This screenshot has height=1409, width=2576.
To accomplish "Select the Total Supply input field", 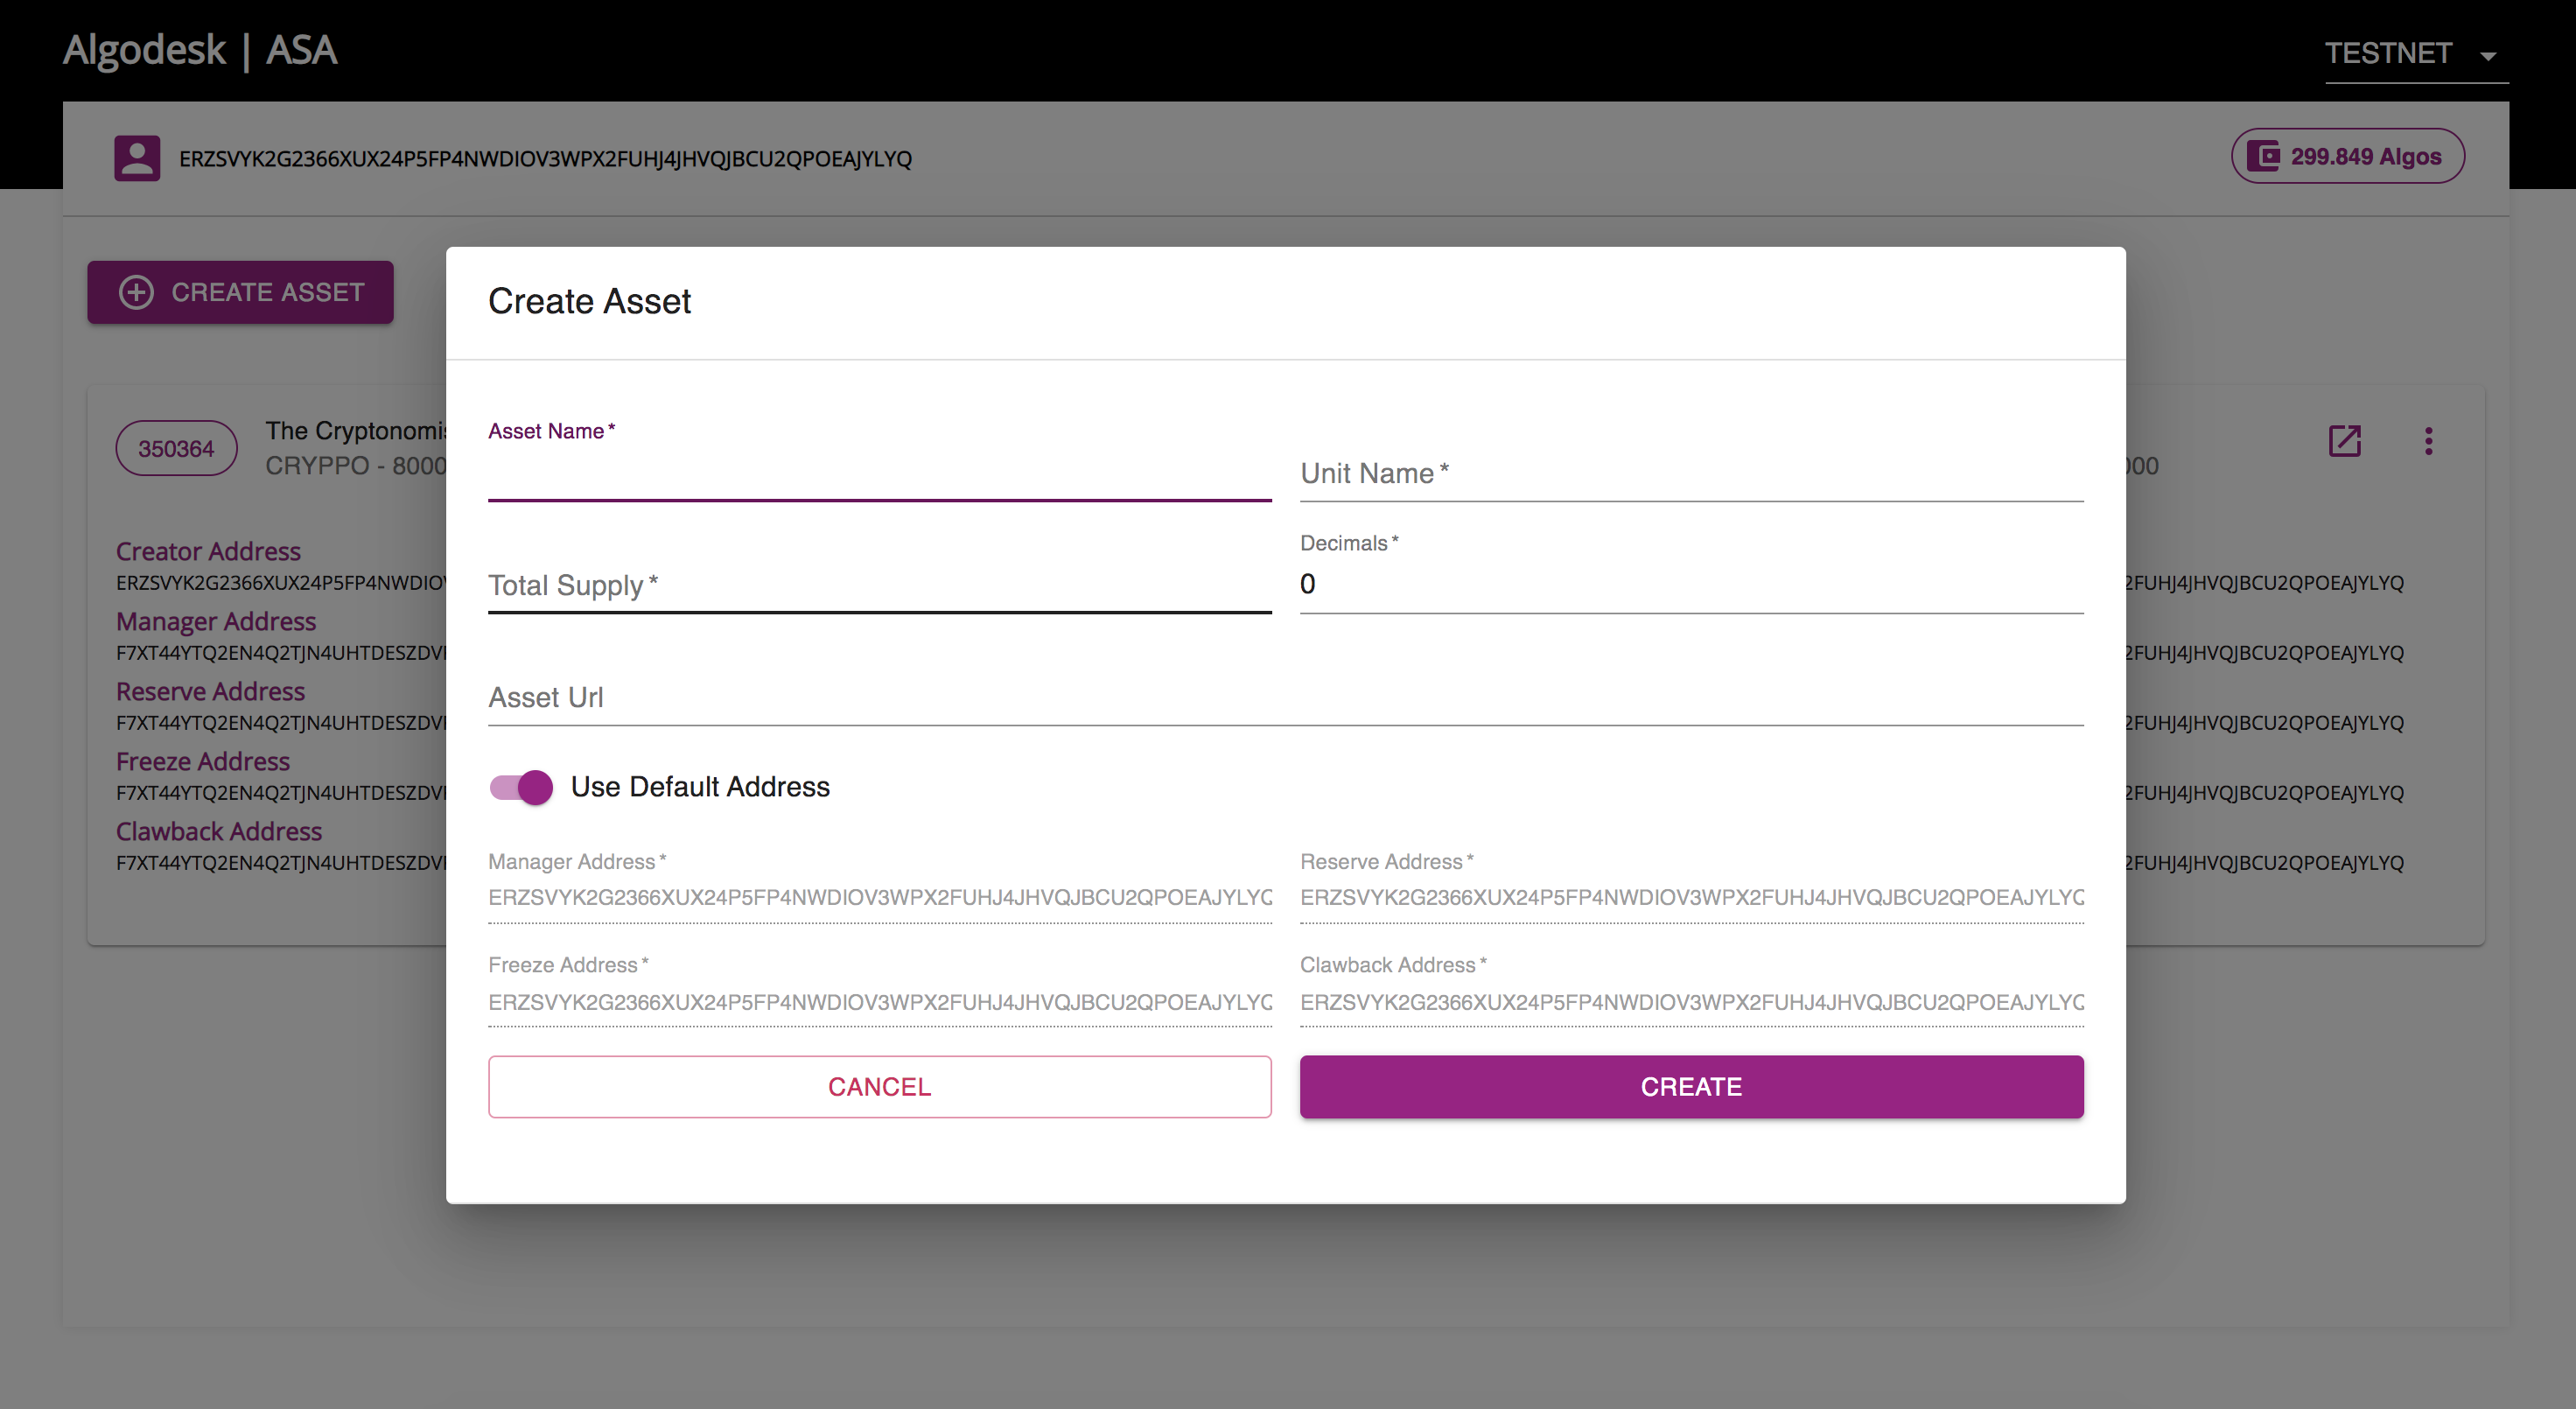I will pos(879,586).
